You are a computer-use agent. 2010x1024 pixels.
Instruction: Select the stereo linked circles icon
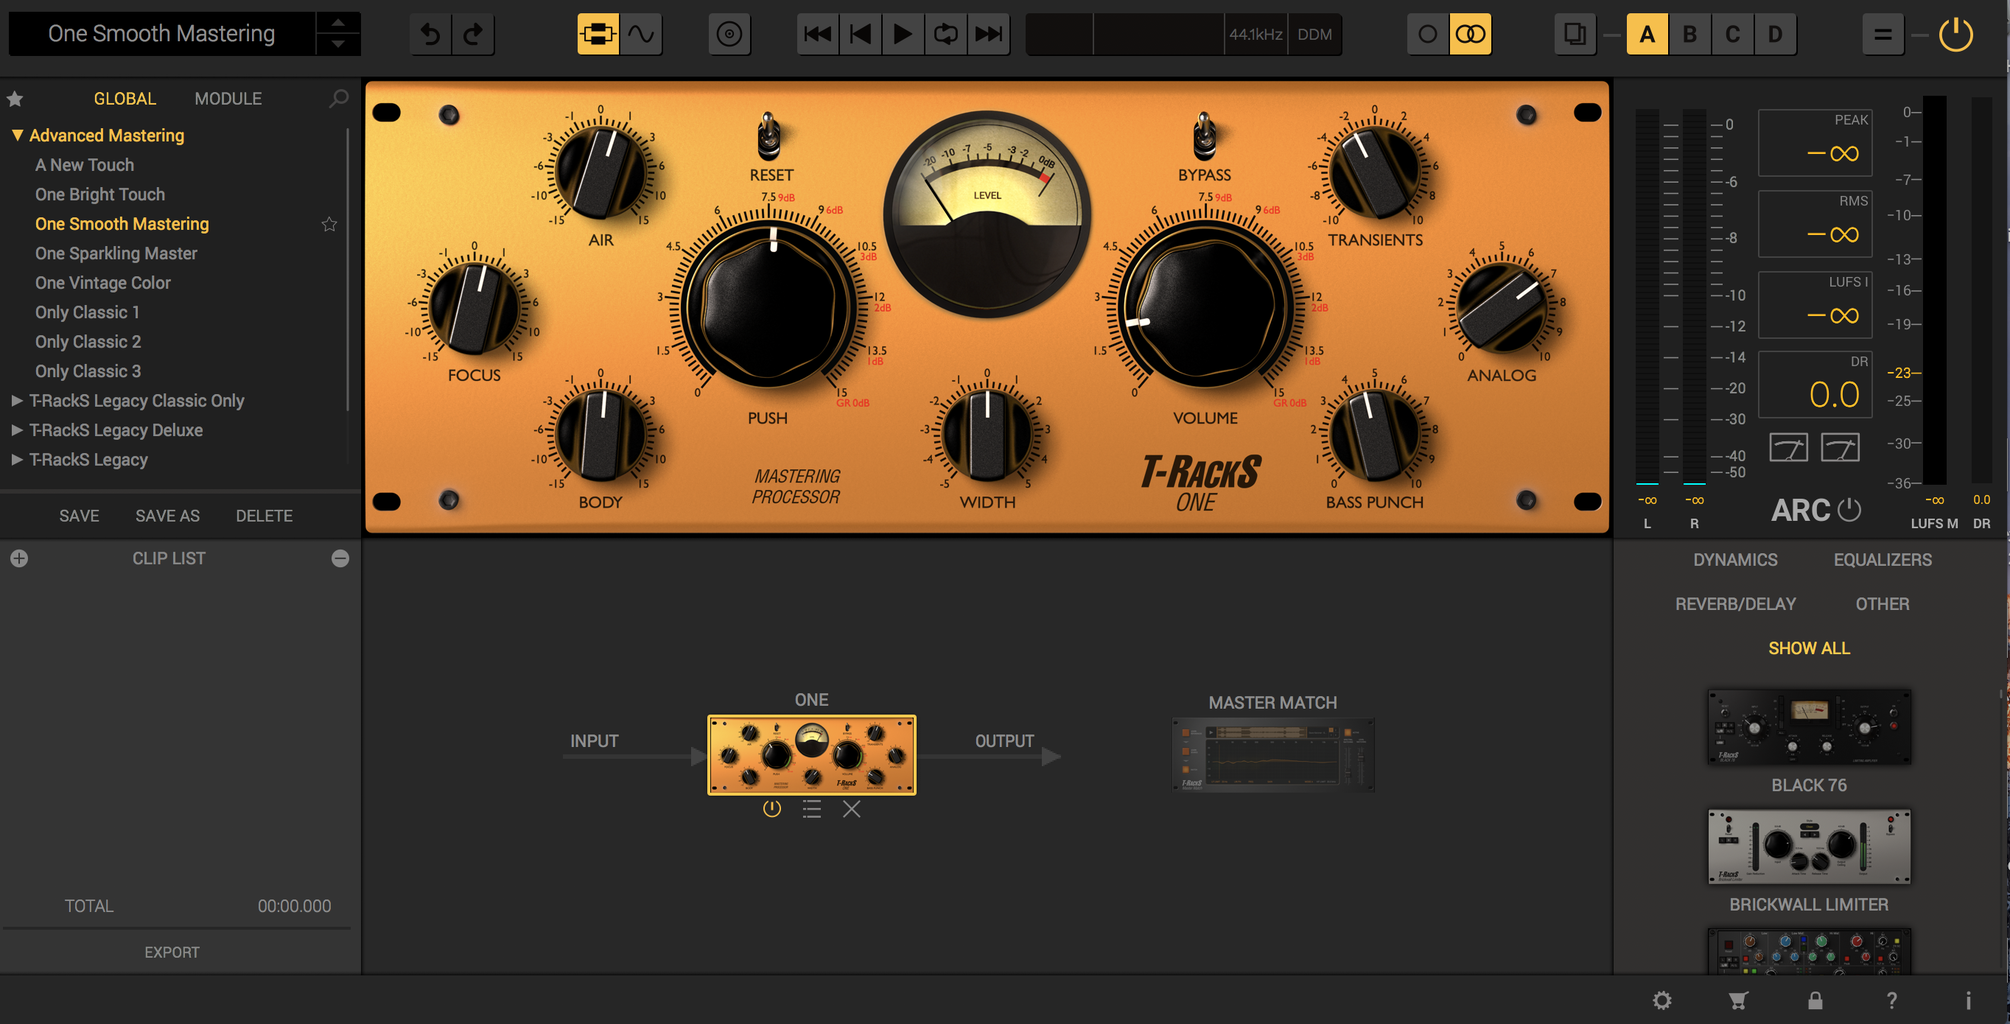click(1471, 35)
